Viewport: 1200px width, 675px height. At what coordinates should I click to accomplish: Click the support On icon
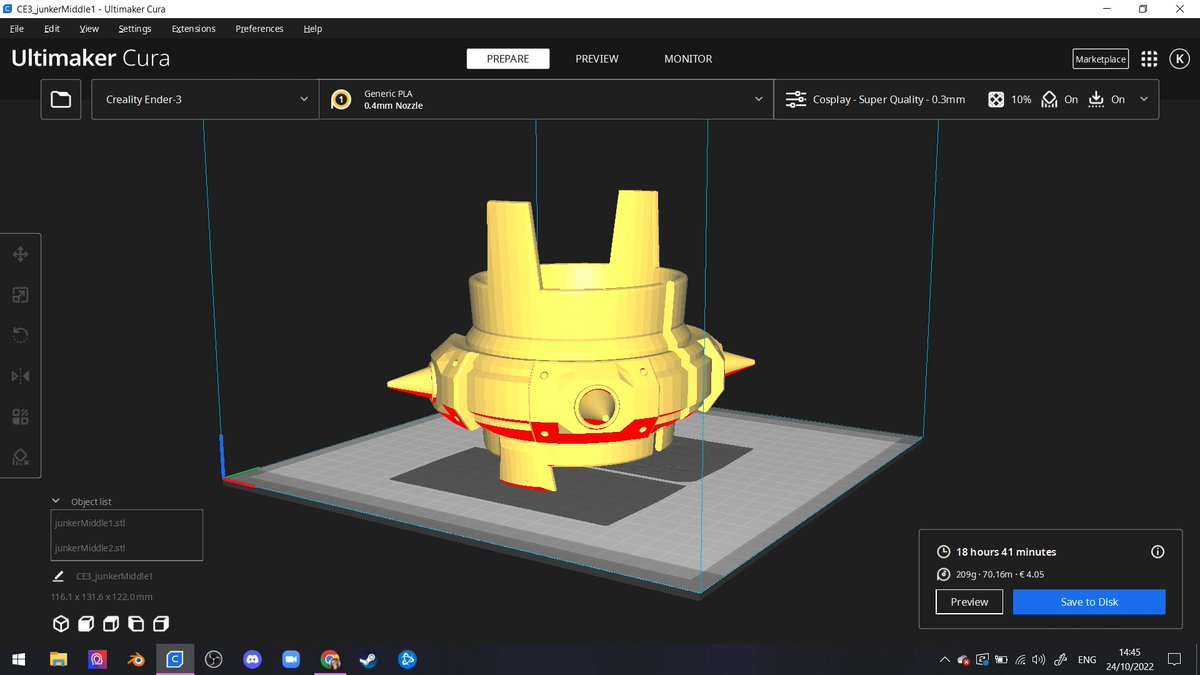1049,99
